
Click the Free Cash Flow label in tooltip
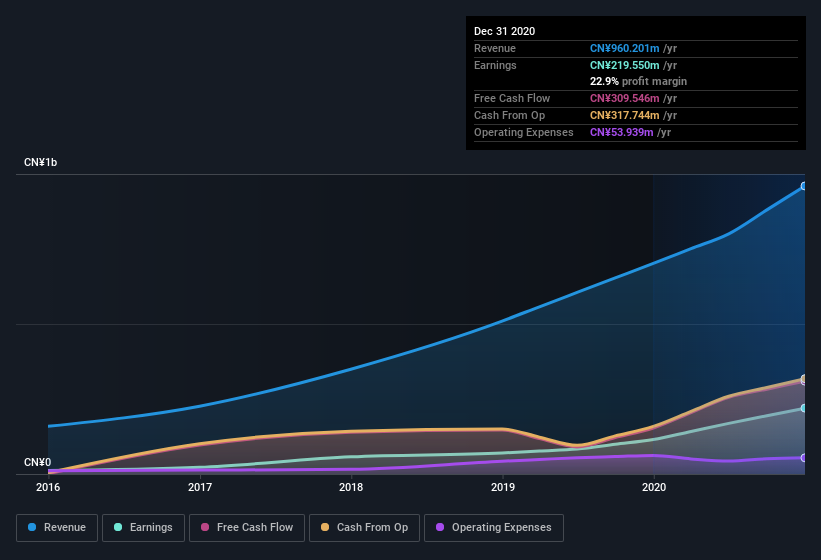pyautogui.click(x=512, y=98)
